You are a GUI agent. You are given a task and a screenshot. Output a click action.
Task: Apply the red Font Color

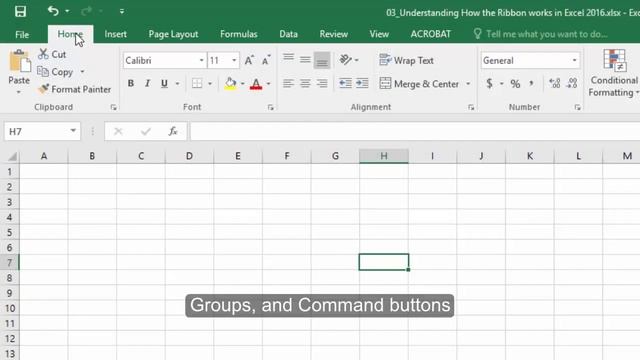(x=256, y=84)
